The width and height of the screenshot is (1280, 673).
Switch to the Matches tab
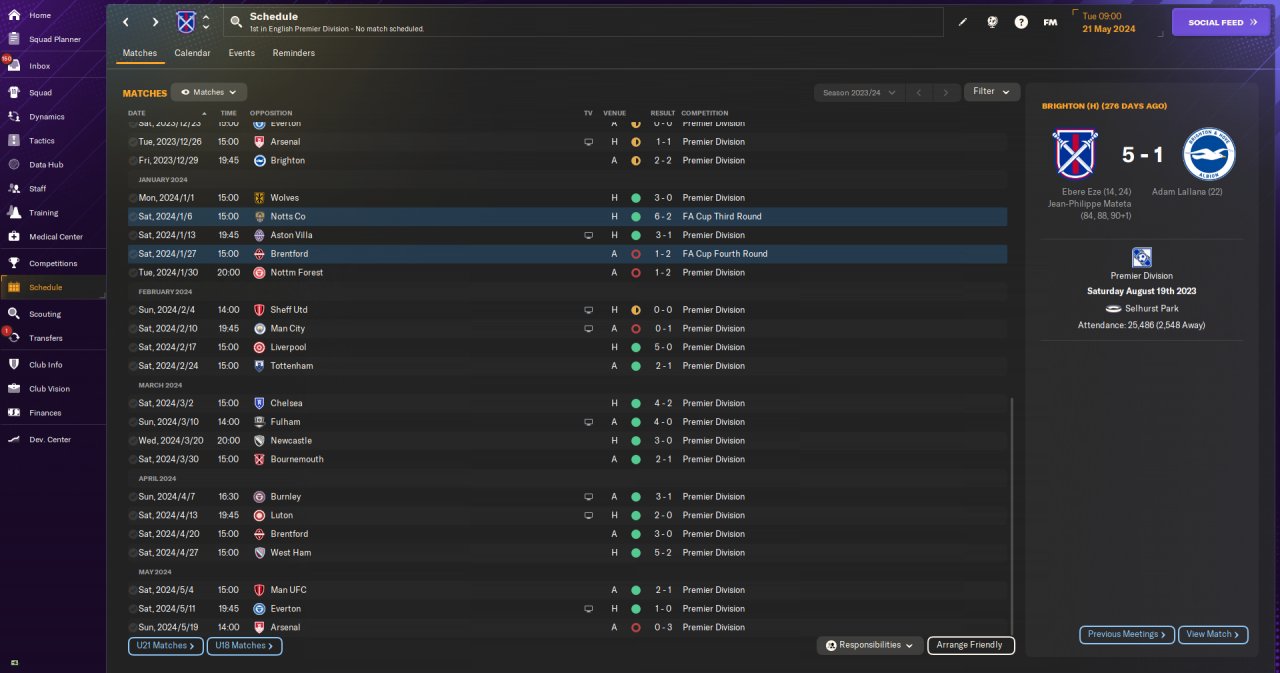point(140,53)
